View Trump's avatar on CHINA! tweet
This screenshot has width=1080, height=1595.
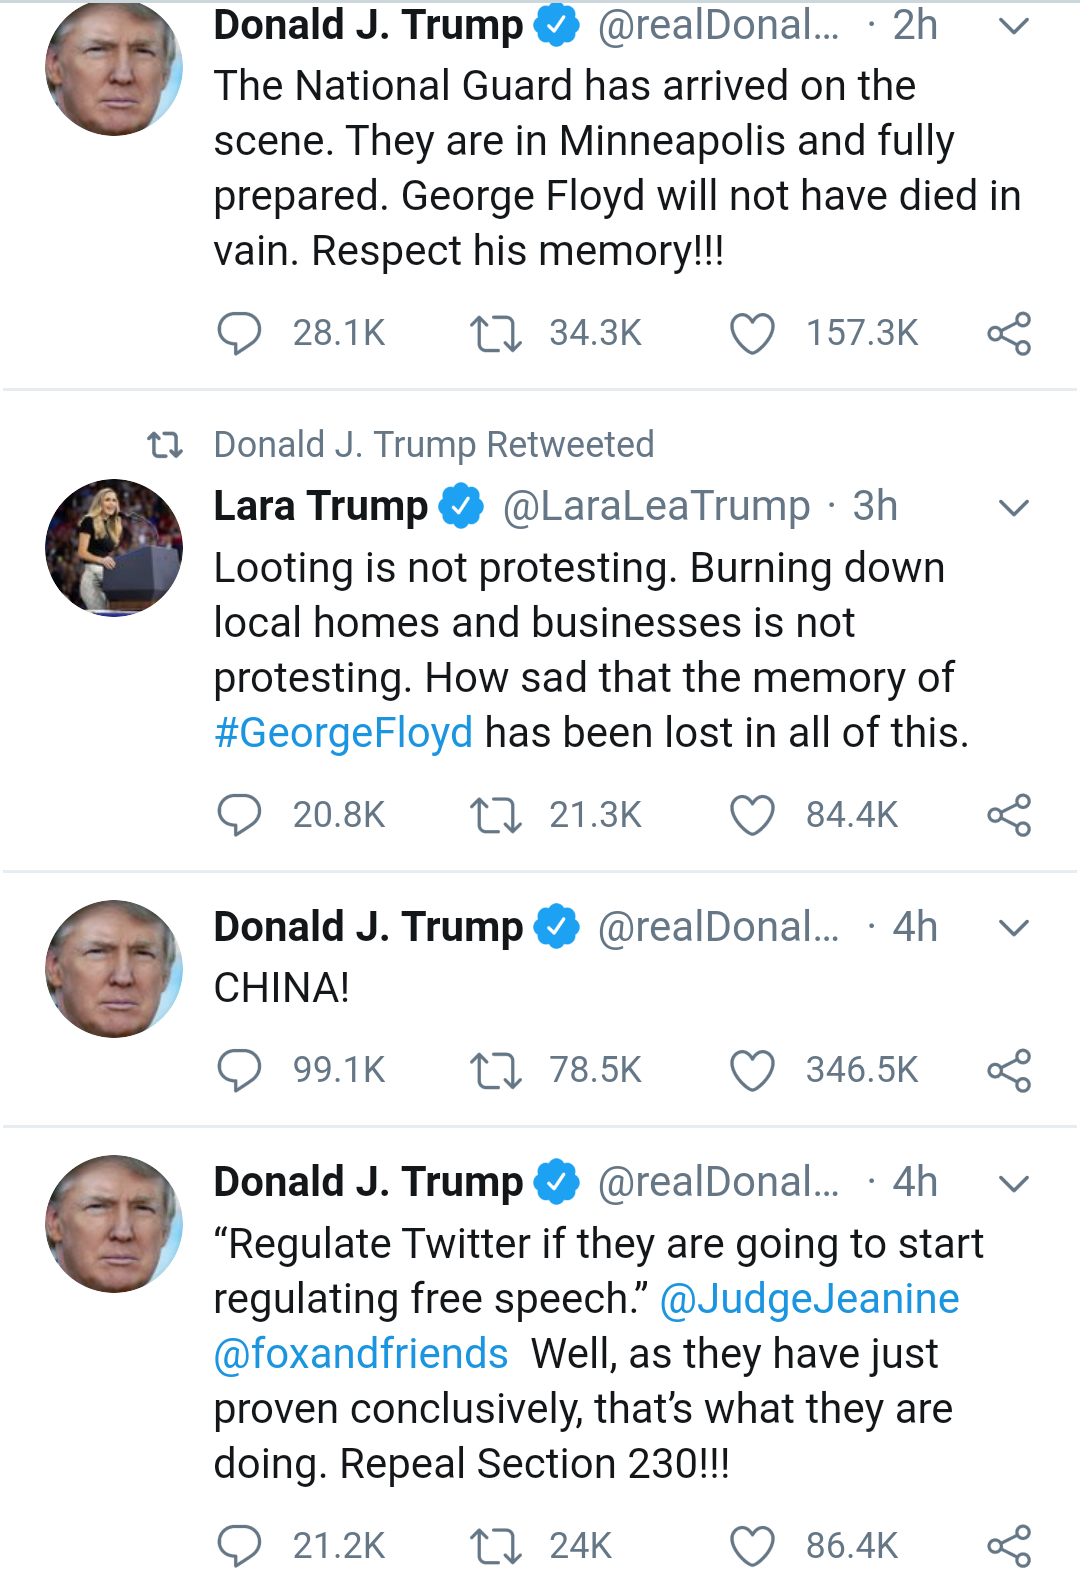coord(114,969)
